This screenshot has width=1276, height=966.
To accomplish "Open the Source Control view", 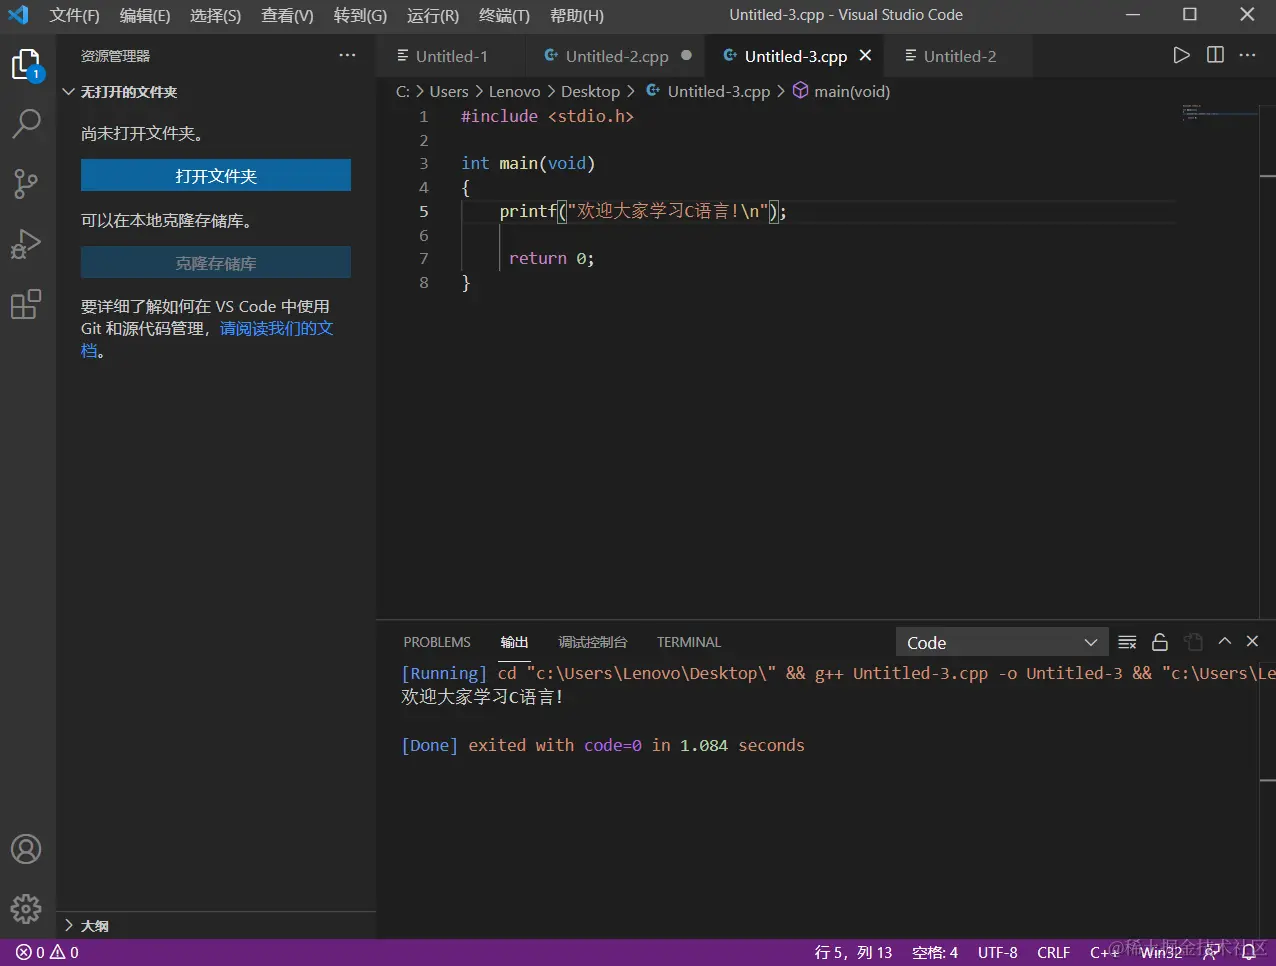I will click(26, 184).
